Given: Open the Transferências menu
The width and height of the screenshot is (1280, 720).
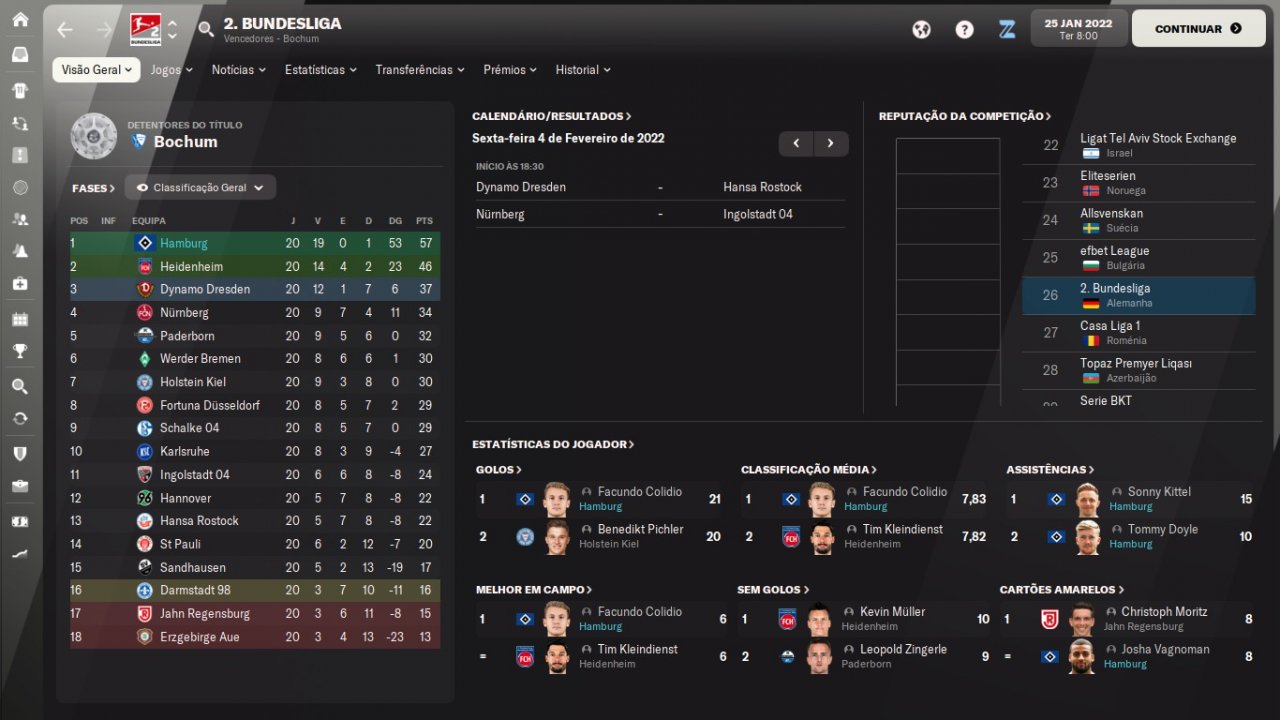Looking at the screenshot, I should [x=420, y=70].
